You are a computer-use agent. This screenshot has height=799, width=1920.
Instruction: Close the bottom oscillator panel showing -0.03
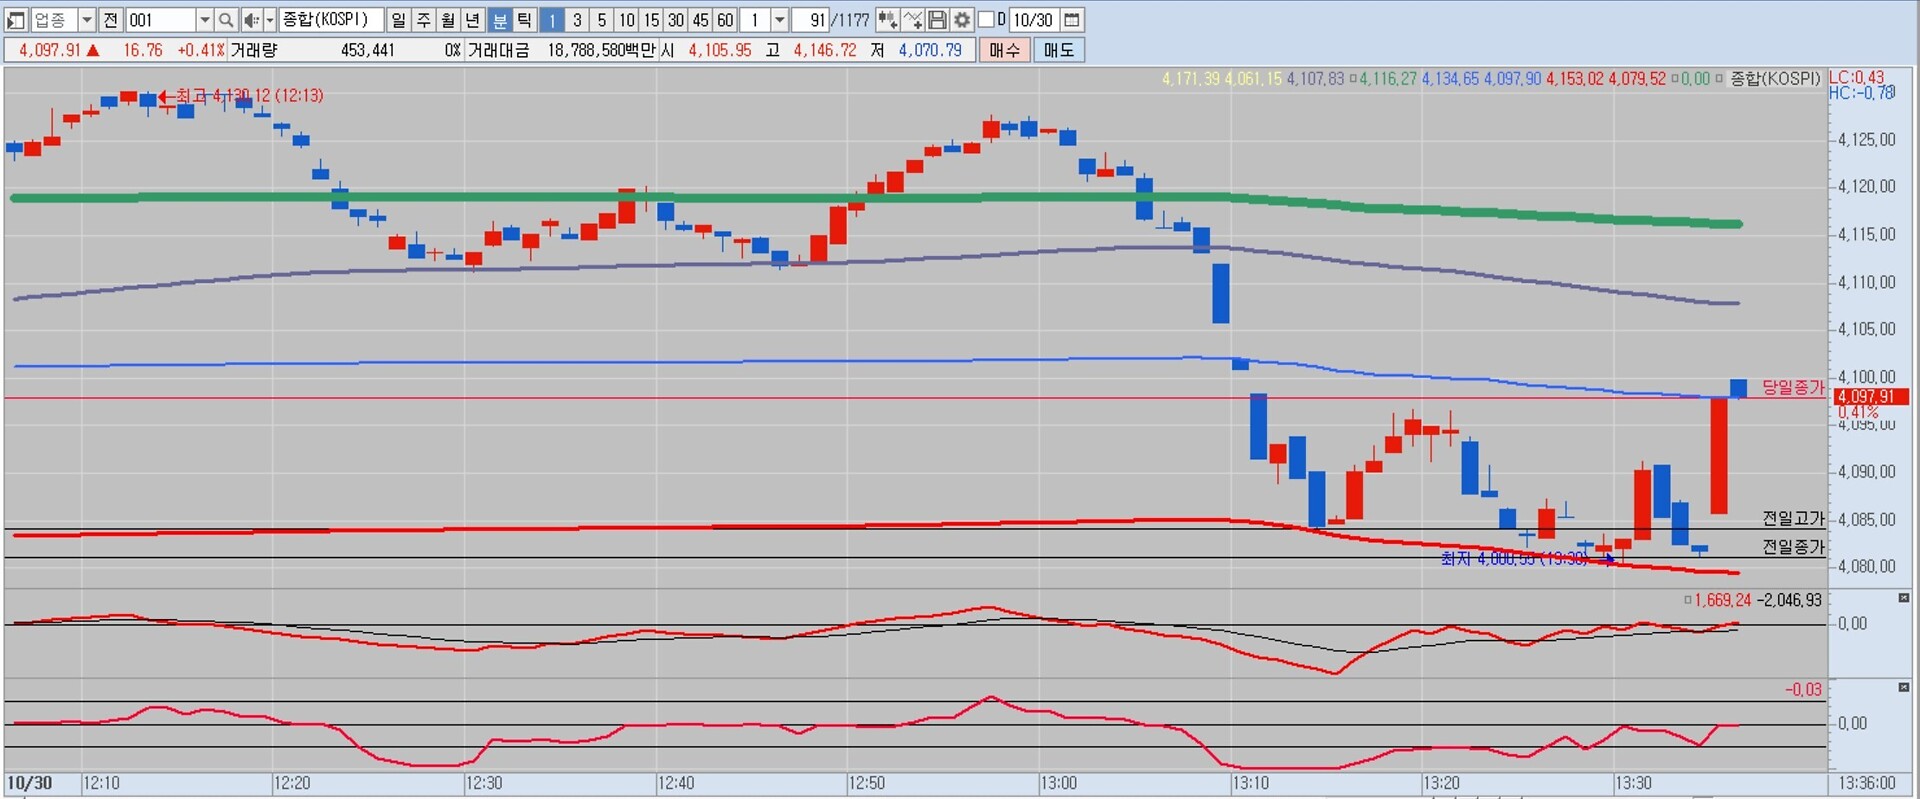click(1903, 687)
